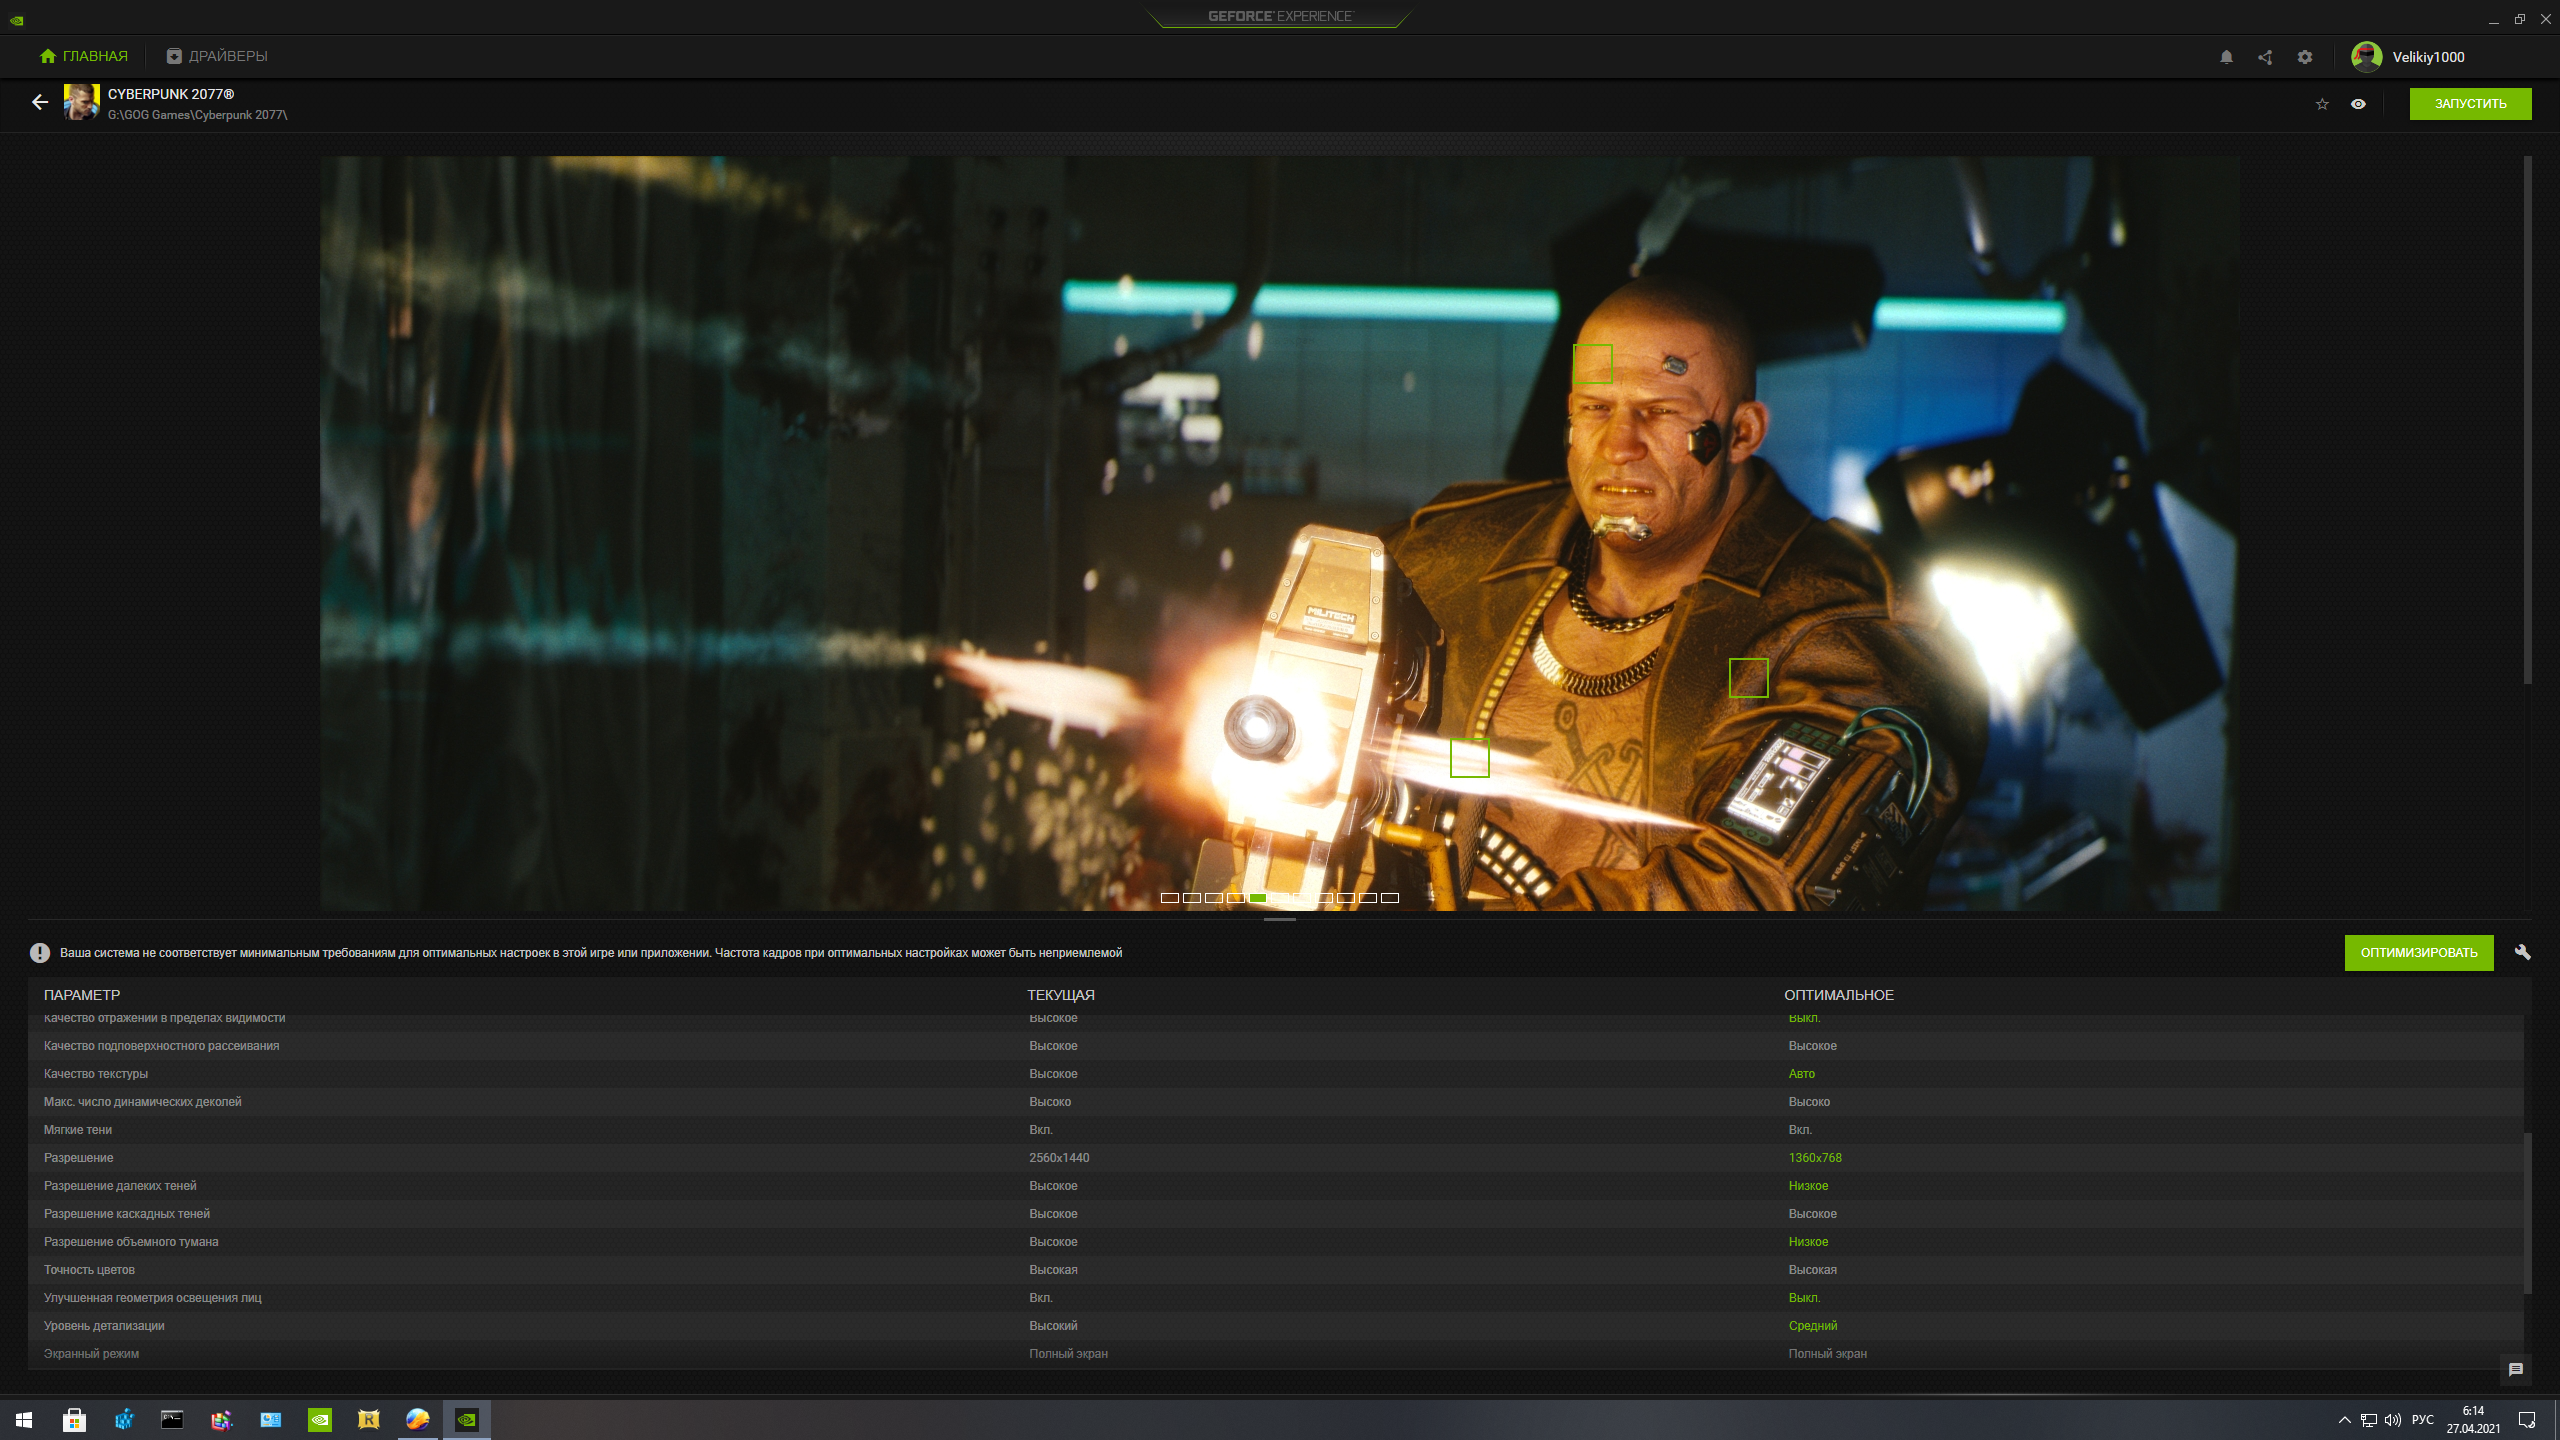Open Command Prompt from taskbar

click(x=172, y=1420)
